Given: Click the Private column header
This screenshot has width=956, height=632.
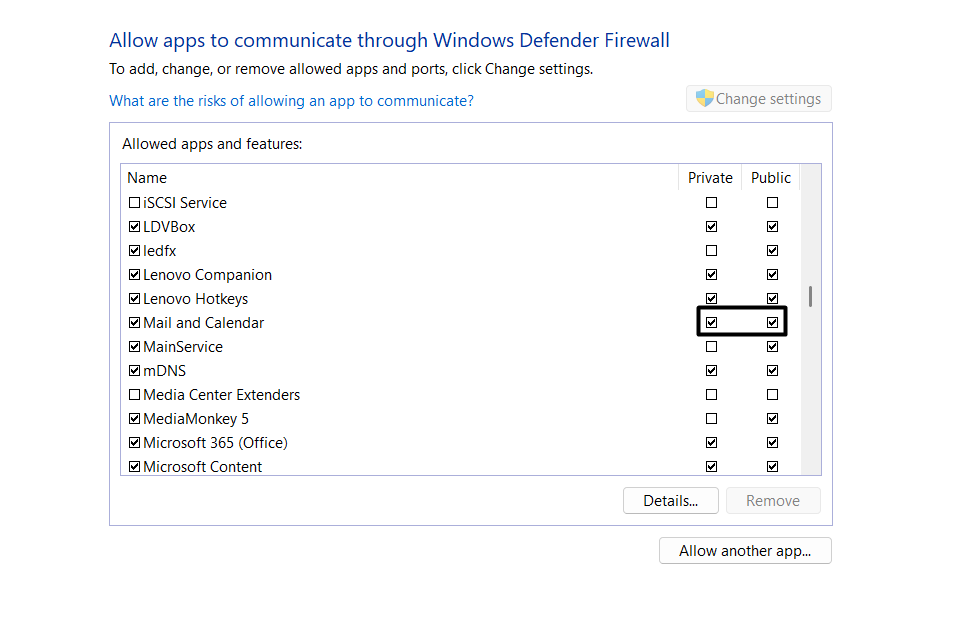Looking at the screenshot, I should pyautogui.click(x=710, y=178).
